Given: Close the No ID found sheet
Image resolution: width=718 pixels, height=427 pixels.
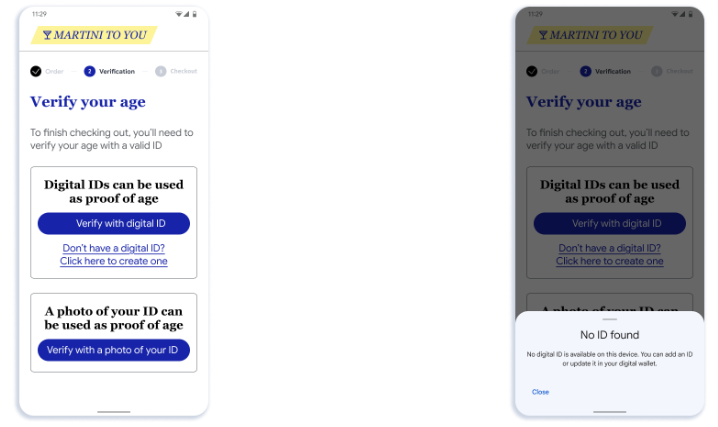Looking at the screenshot, I should (x=540, y=392).
